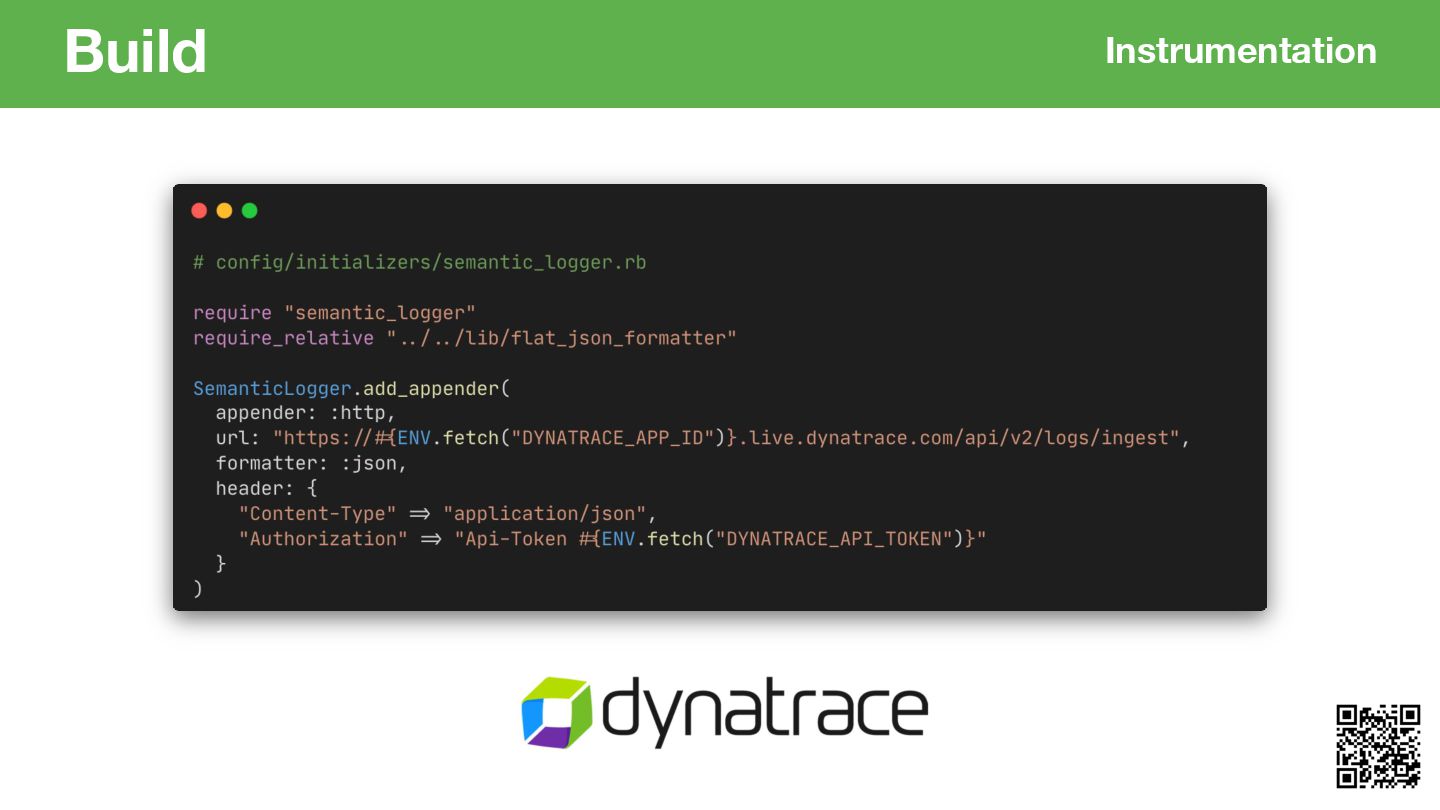Click the Dynatrace cube logo icon
Screen dimensions: 1440x810
pos(556,712)
